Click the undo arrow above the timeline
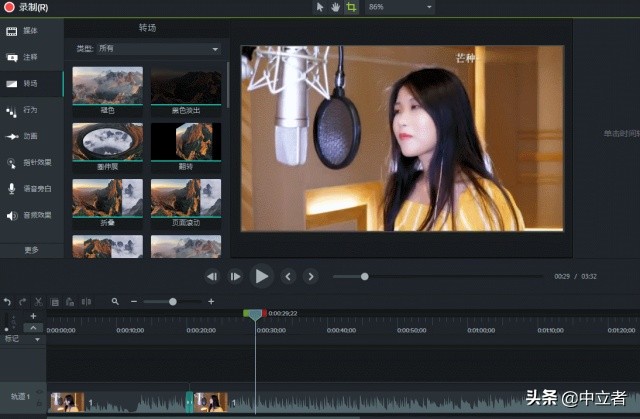 point(7,301)
